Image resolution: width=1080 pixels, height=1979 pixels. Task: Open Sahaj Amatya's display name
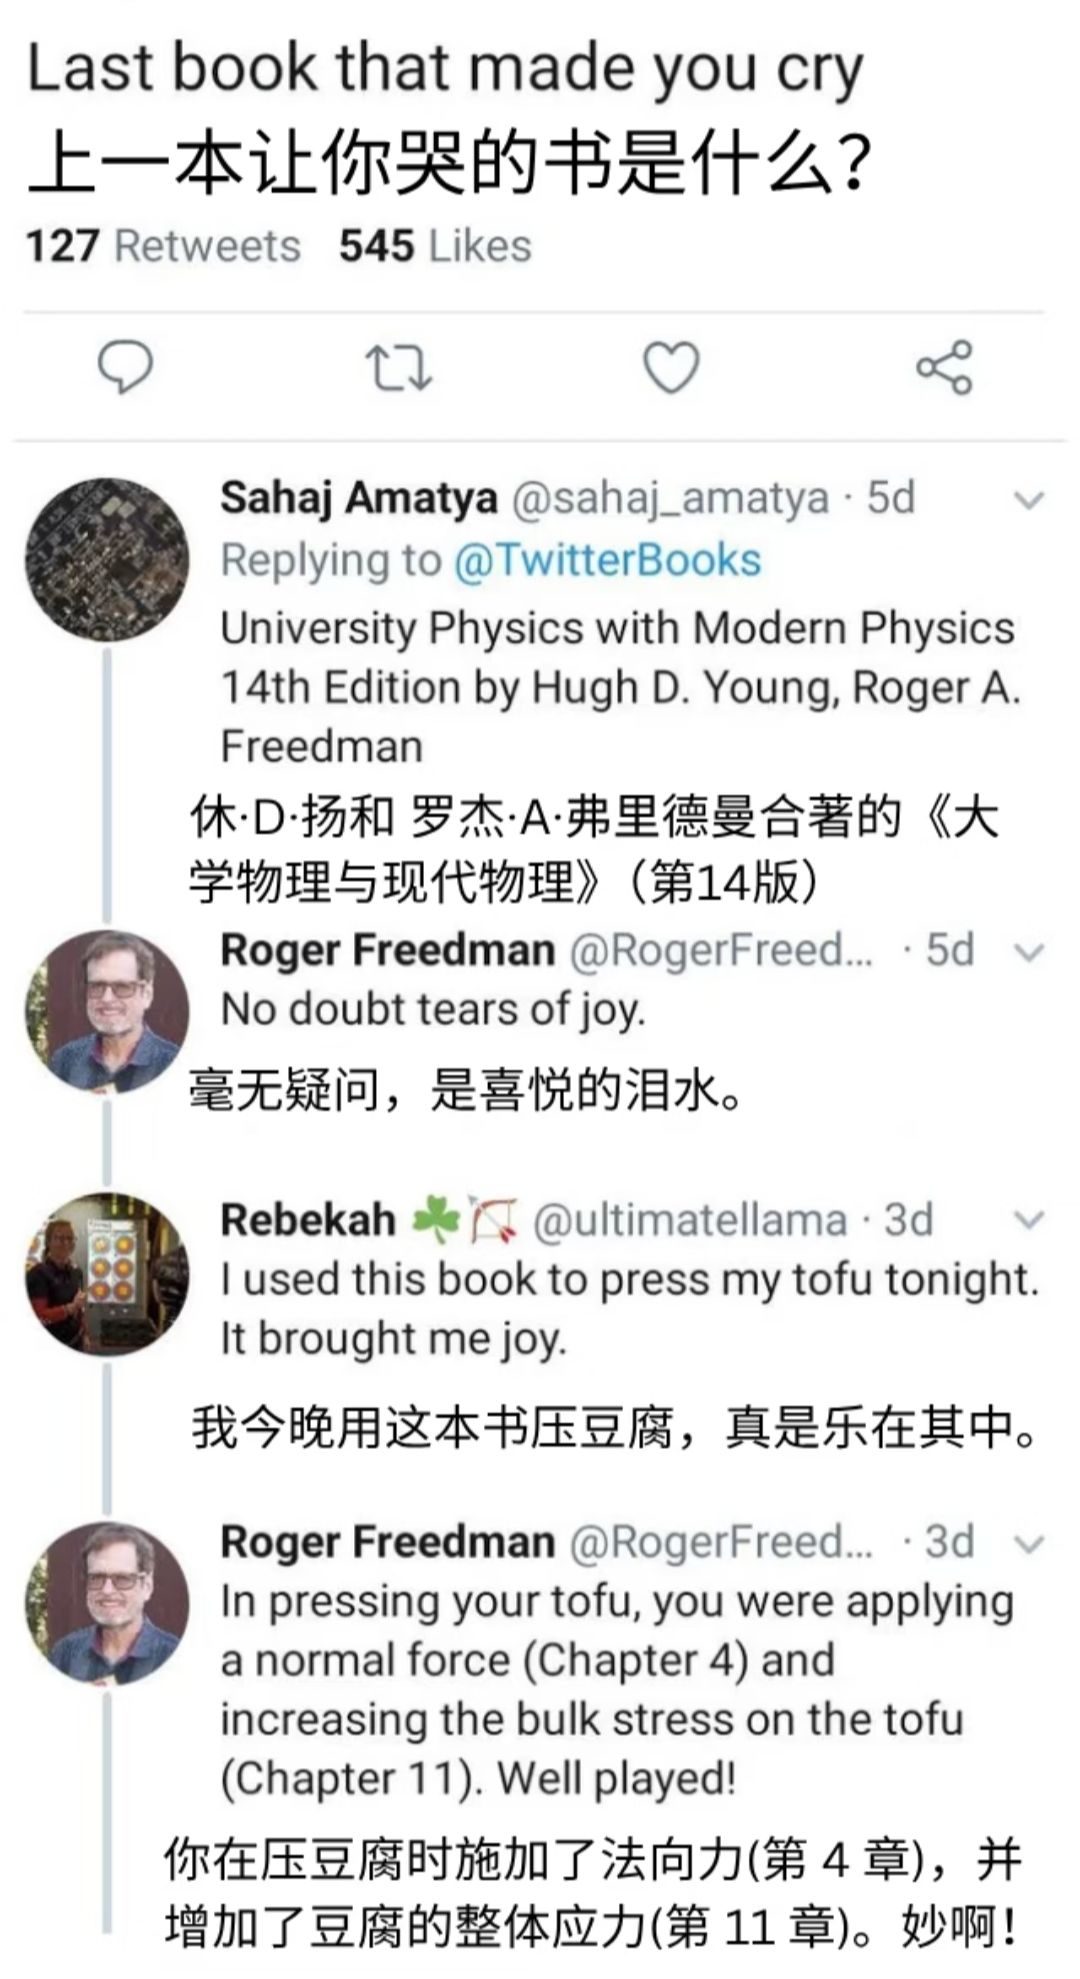tap(358, 498)
